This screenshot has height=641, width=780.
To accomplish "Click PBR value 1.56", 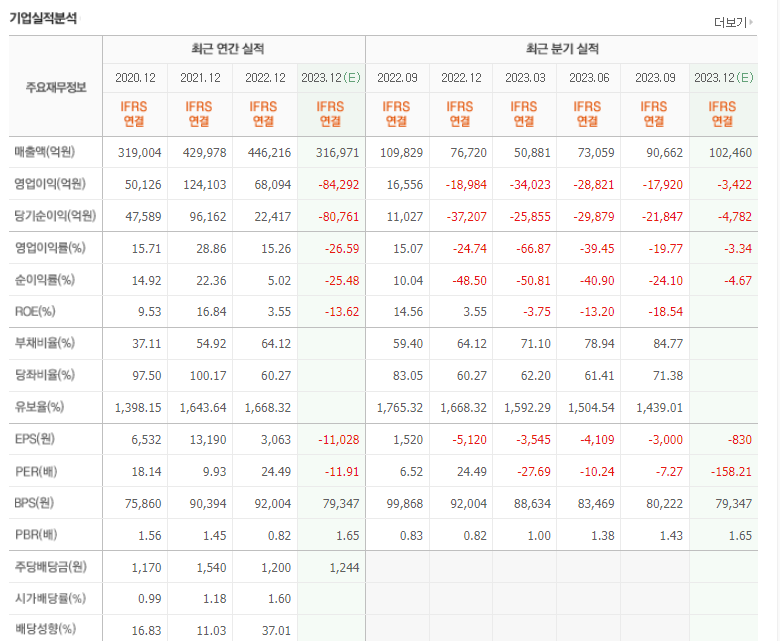I will point(150,536).
